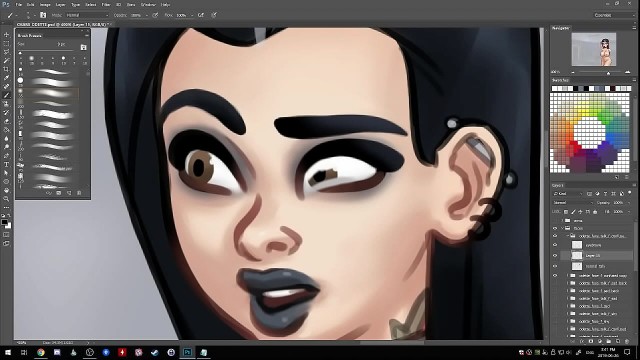Collapse the face layer group
This screenshot has height=360, width=640.
pos(562,228)
